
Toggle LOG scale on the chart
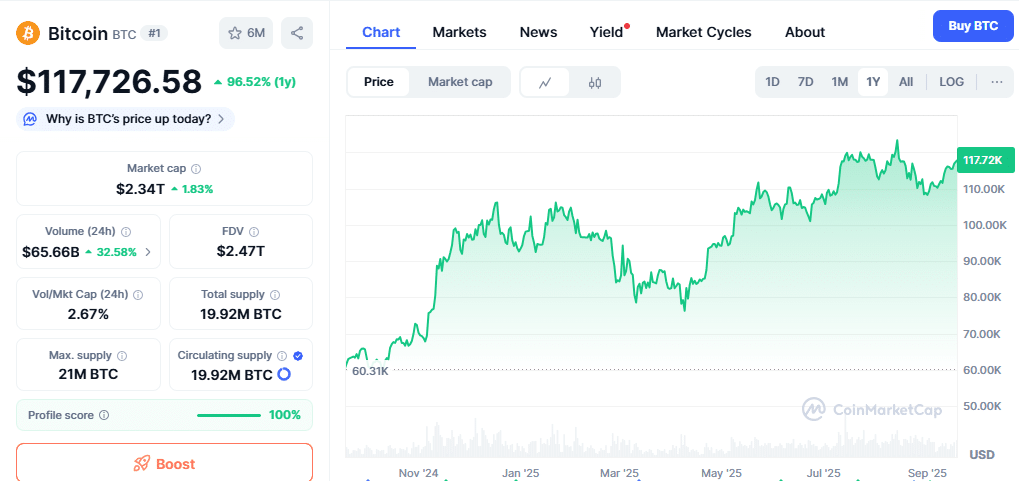[951, 82]
